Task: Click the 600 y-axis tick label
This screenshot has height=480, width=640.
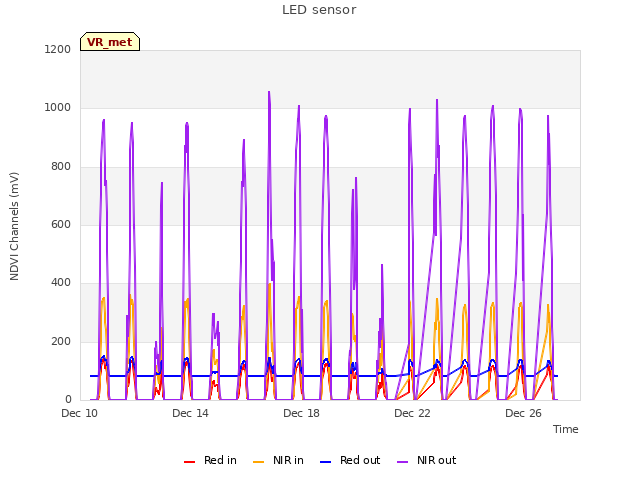Action: click(x=61, y=224)
